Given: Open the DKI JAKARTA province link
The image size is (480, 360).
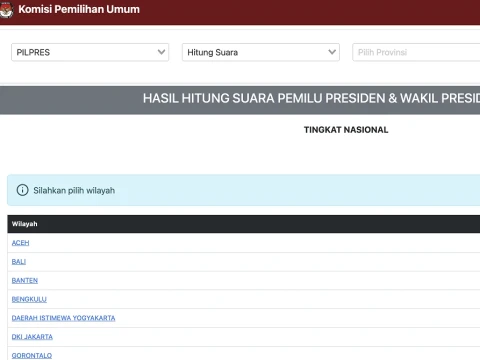Looking at the screenshot, I should point(32,337).
